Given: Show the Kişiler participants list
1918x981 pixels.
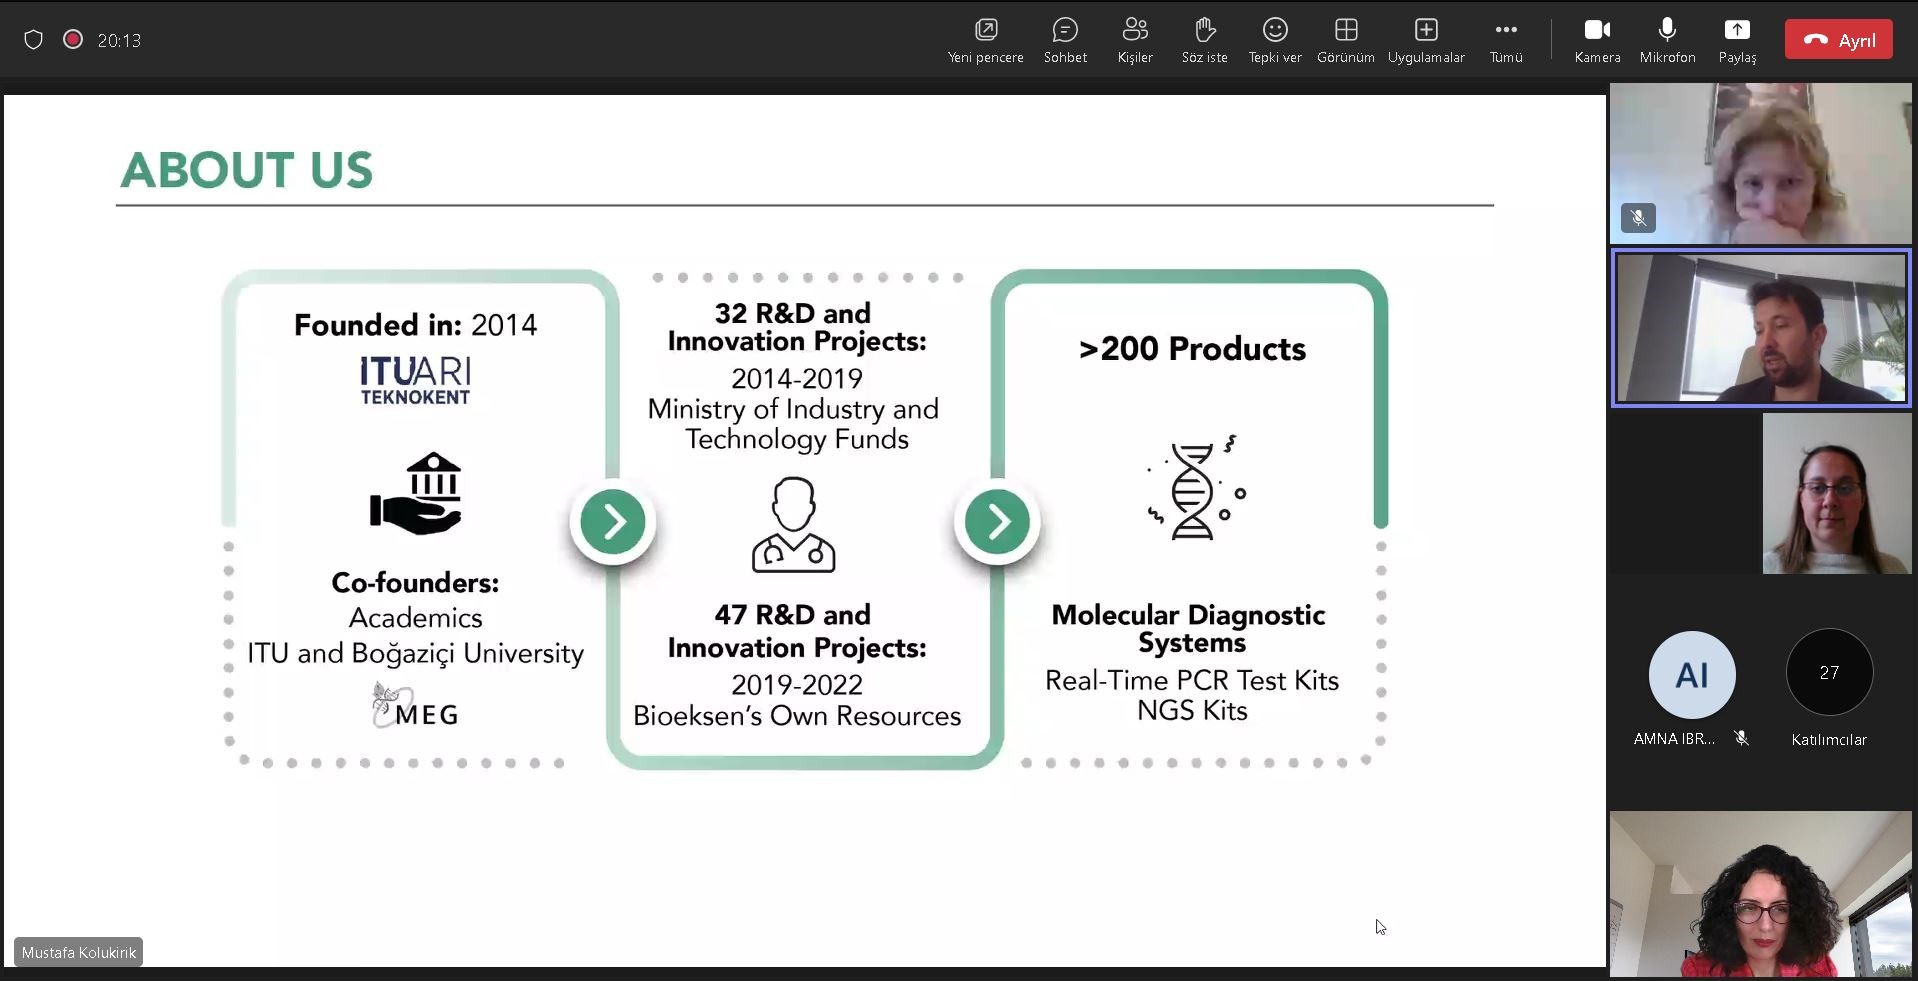Looking at the screenshot, I should tap(1135, 41).
